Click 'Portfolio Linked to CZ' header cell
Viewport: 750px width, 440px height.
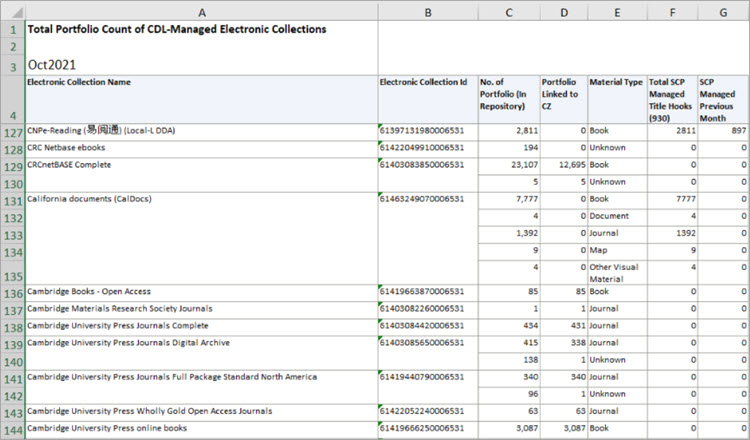click(x=564, y=99)
